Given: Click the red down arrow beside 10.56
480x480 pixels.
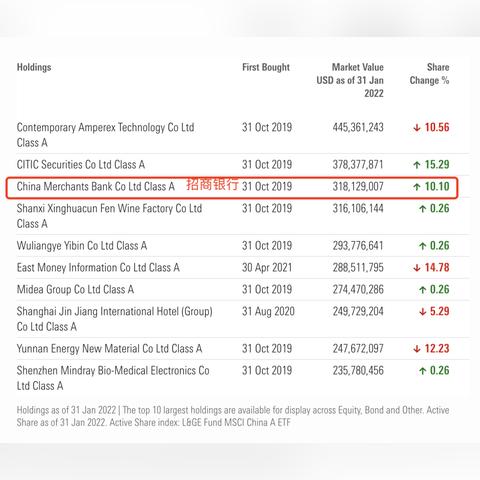Looking at the screenshot, I should [x=417, y=128].
